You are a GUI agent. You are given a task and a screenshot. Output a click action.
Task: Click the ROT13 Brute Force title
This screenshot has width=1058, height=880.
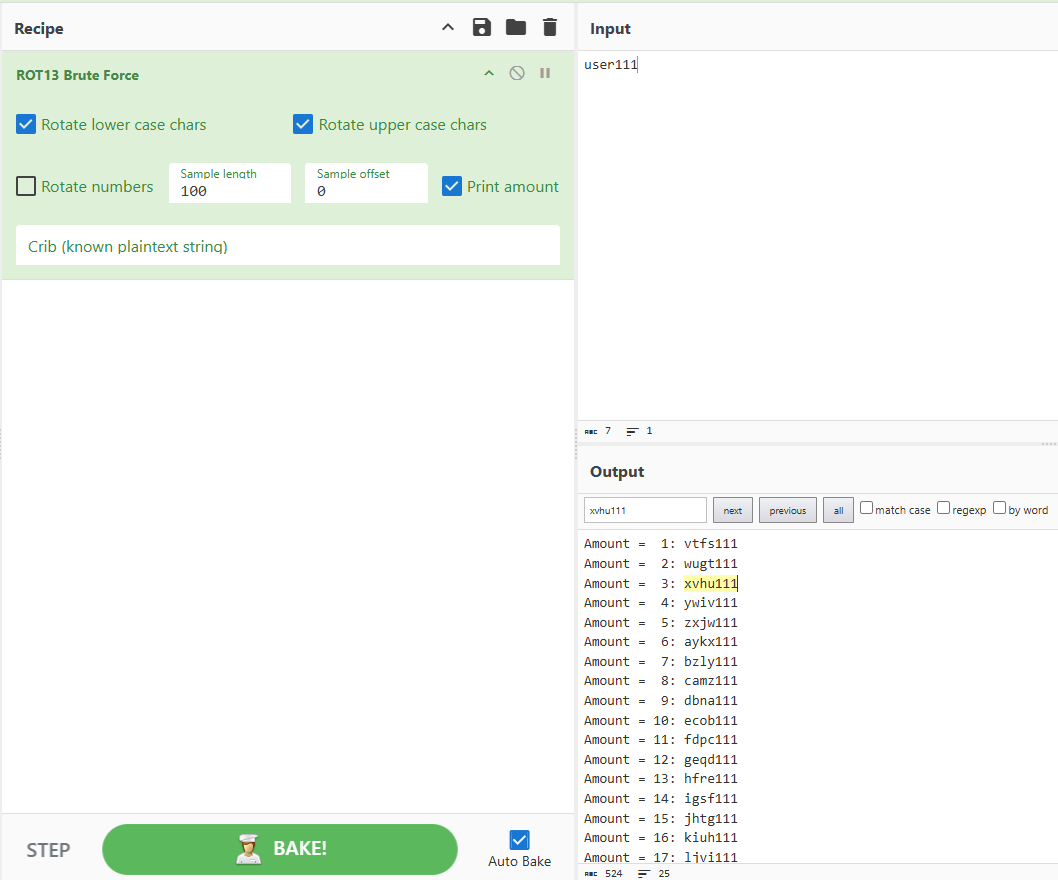pyautogui.click(x=78, y=75)
